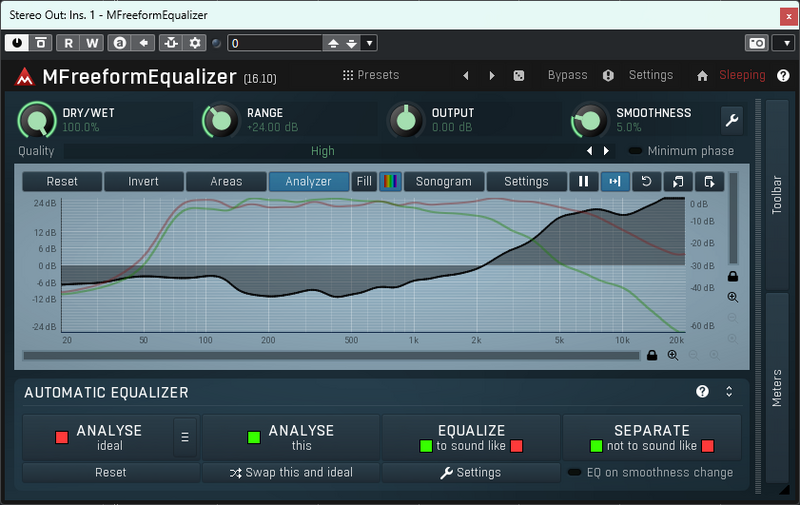800x505 pixels.
Task: Go to previous preset left arrow
Action: click(466, 75)
